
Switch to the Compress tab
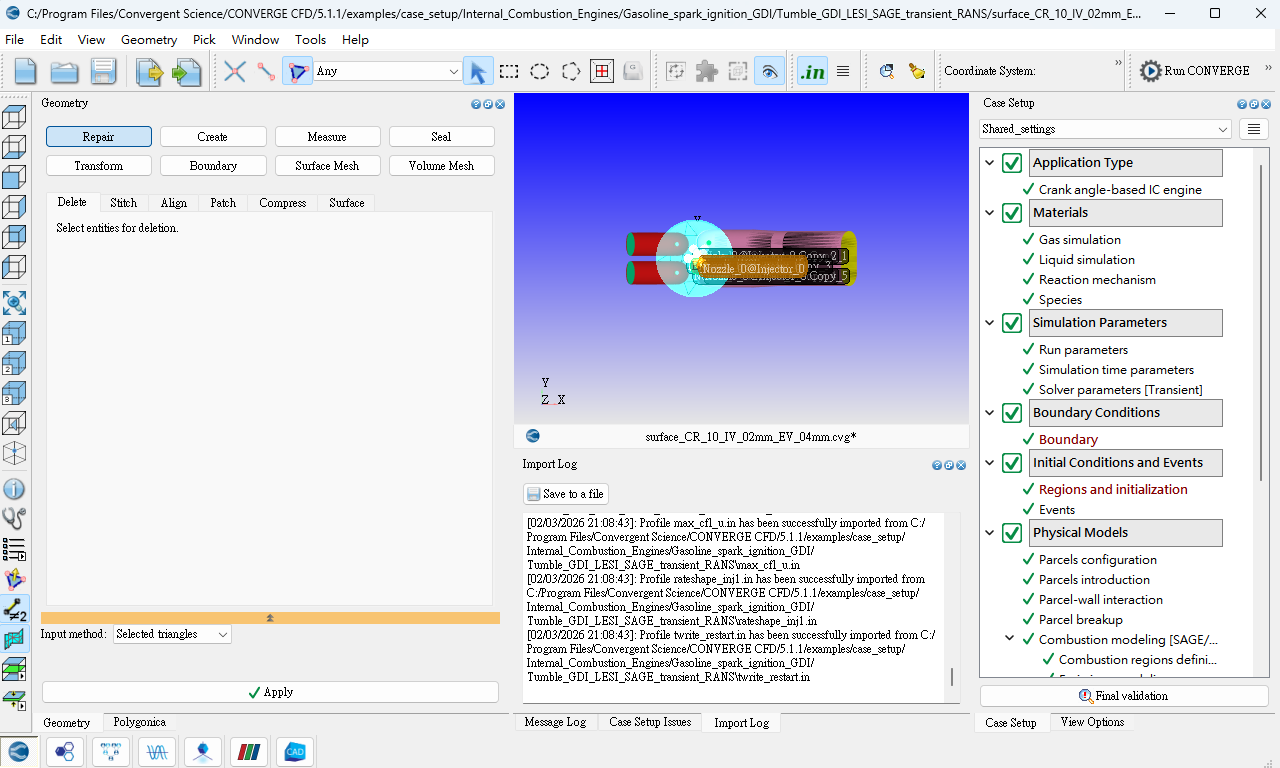[282, 202]
